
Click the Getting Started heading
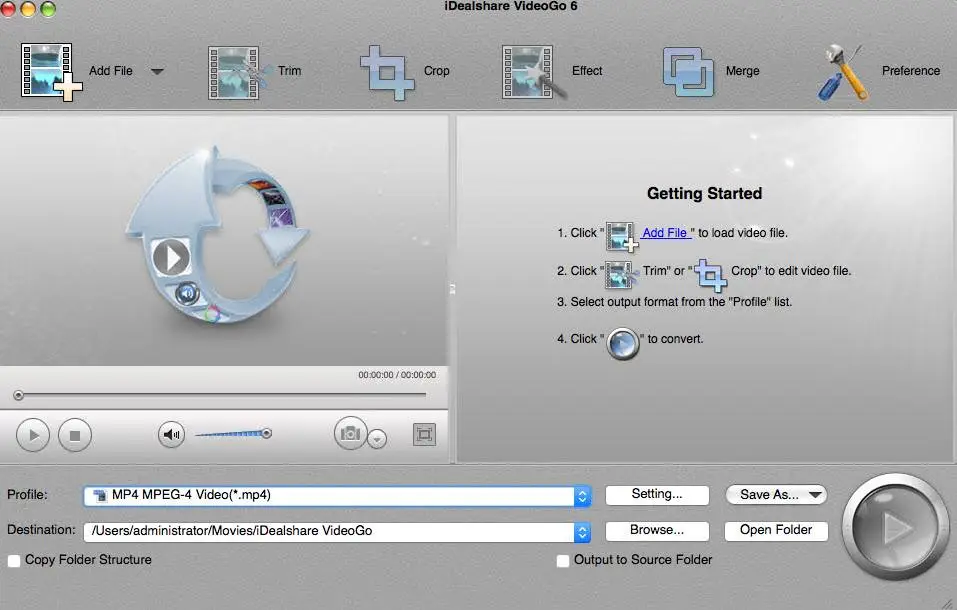coord(704,194)
